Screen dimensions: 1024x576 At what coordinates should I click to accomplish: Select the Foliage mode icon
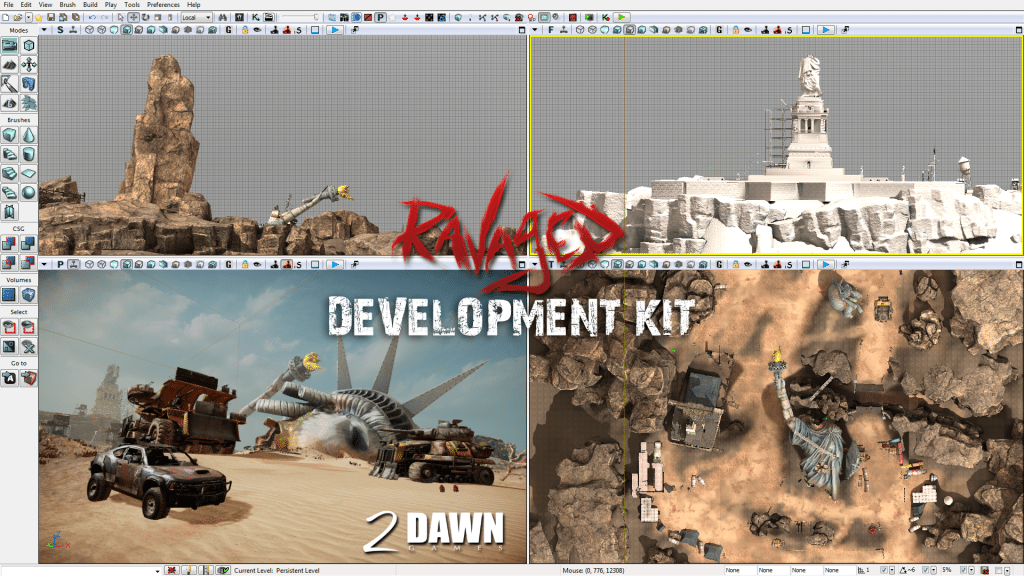click(x=29, y=103)
